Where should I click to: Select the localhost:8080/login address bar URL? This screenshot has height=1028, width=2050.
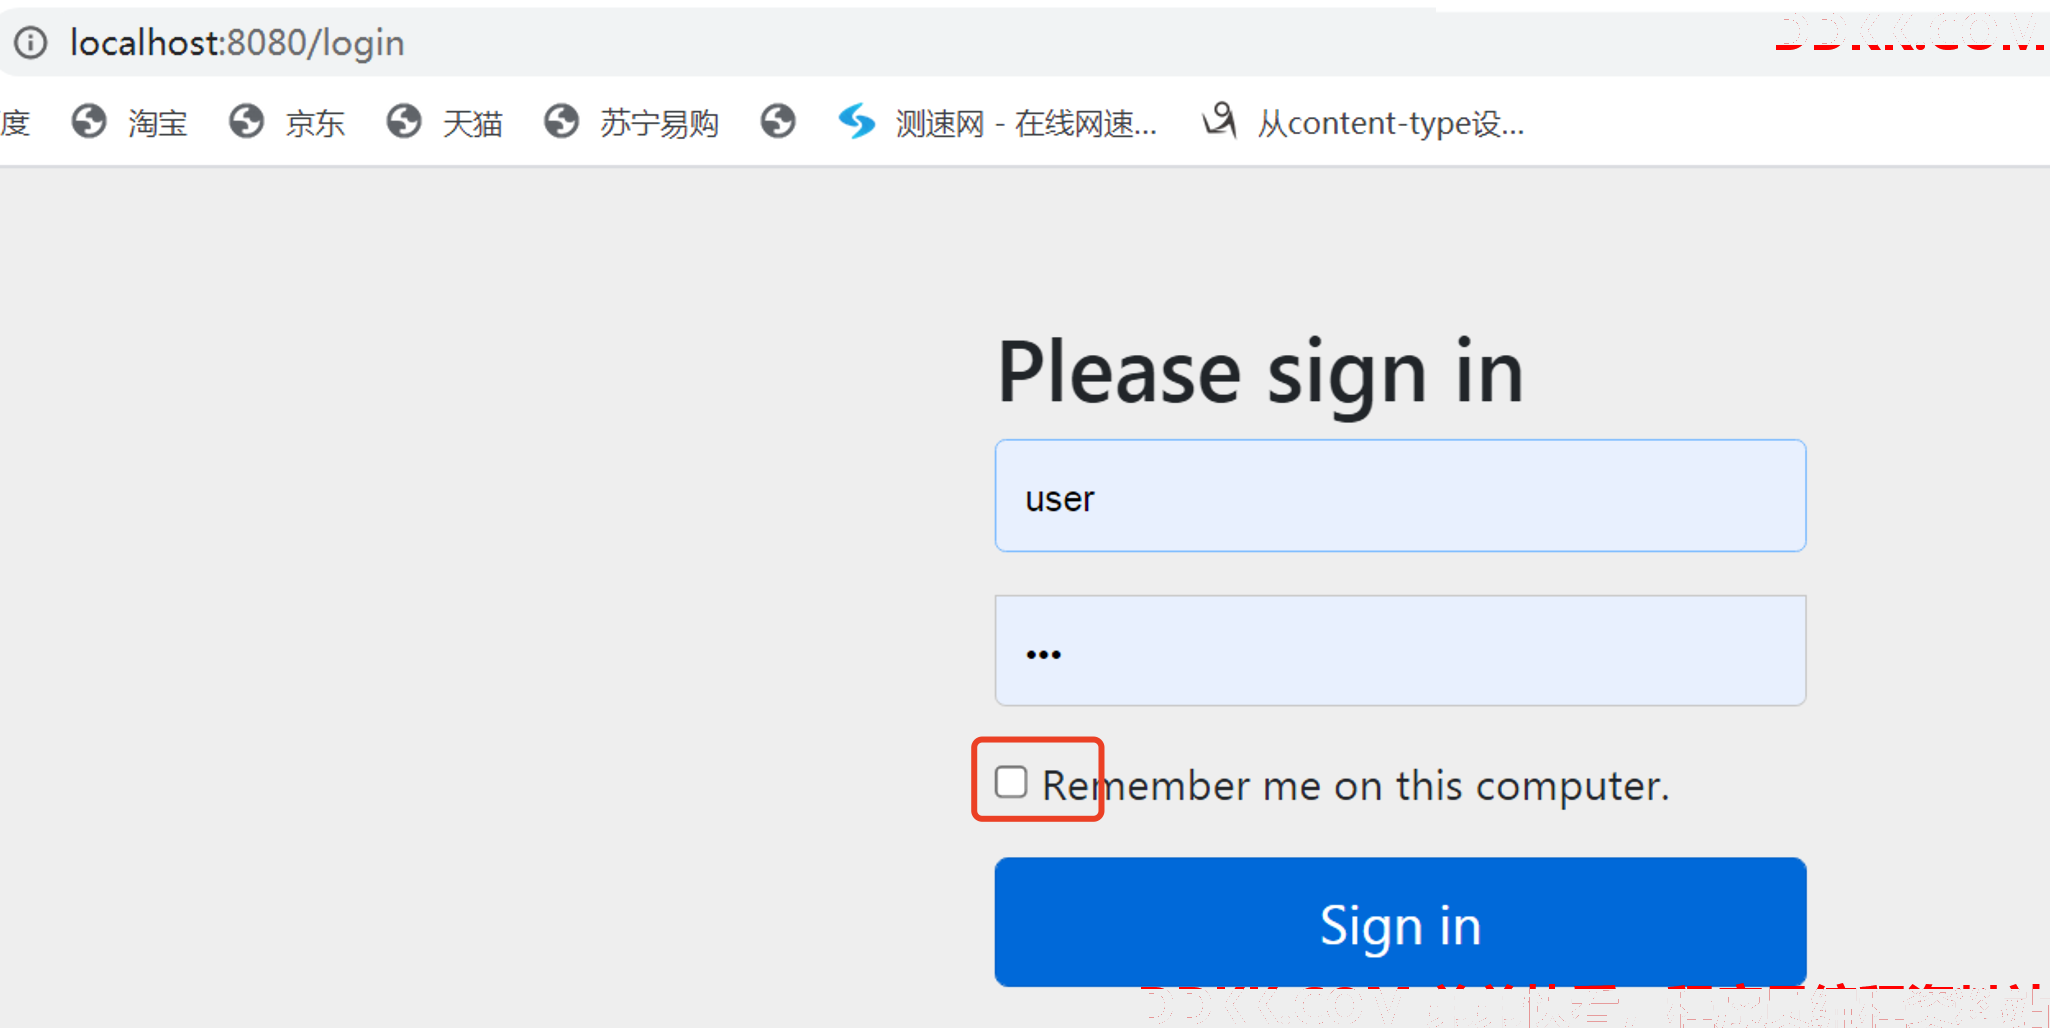pyautogui.click(x=237, y=43)
